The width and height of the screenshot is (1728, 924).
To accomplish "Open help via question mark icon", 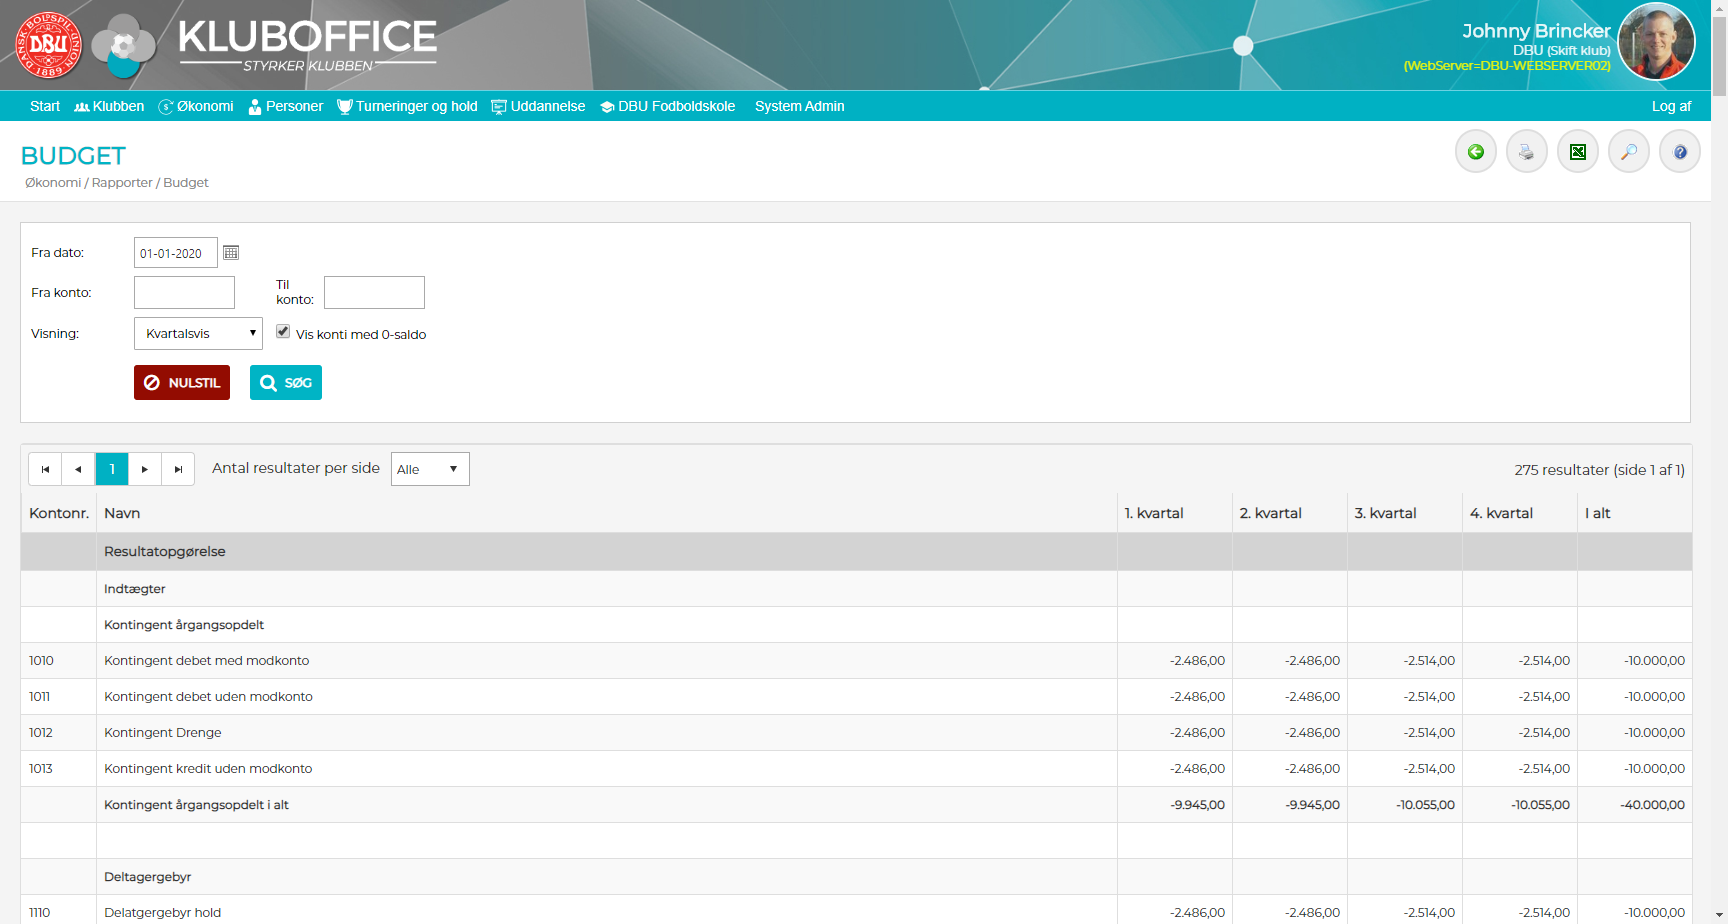I will (x=1679, y=152).
